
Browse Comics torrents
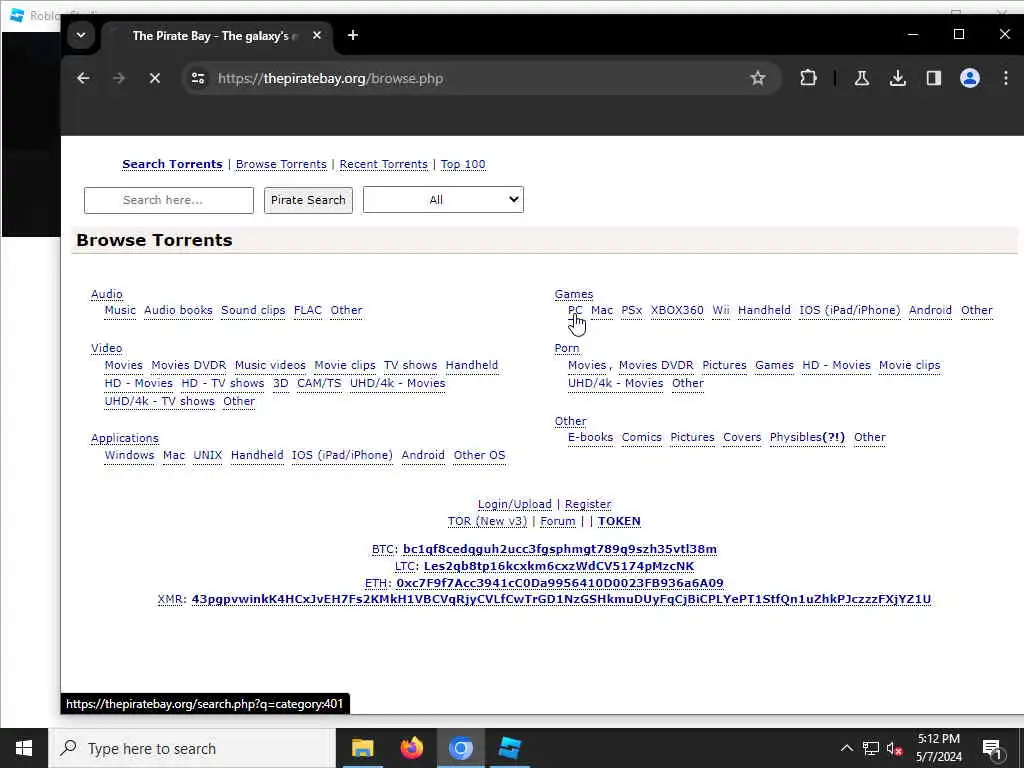click(x=641, y=438)
